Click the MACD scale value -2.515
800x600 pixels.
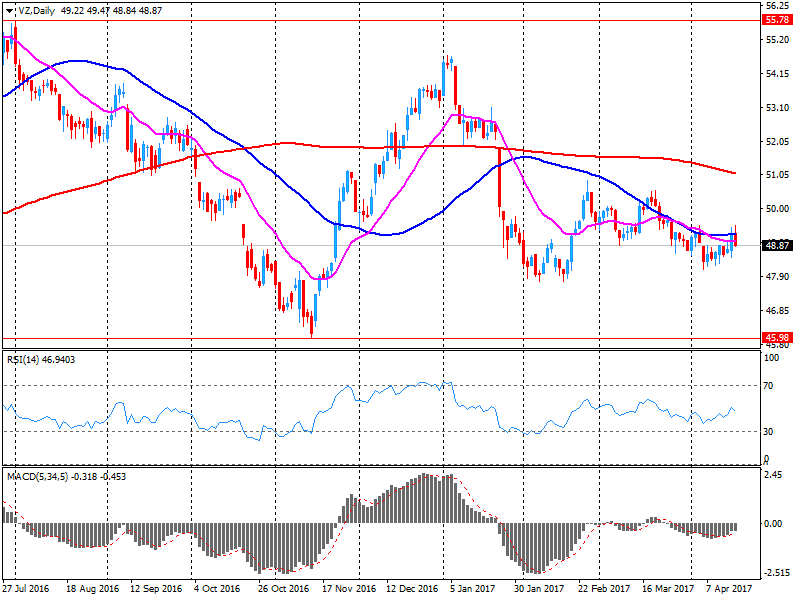776,572
